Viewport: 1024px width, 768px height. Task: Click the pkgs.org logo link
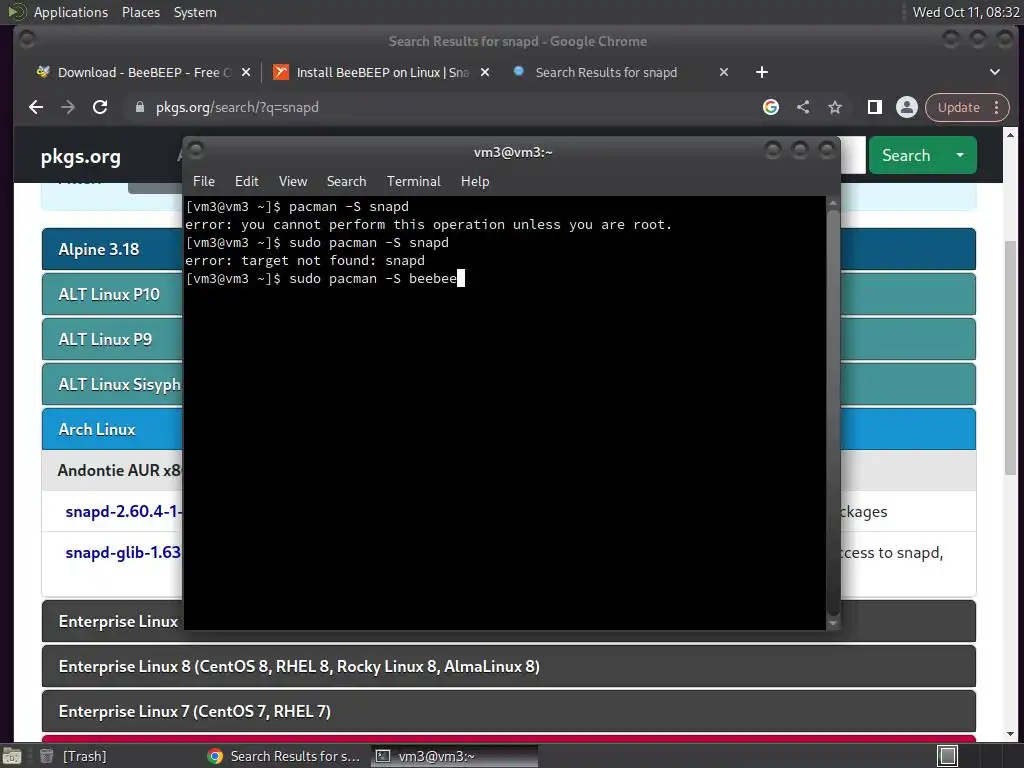coord(80,157)
